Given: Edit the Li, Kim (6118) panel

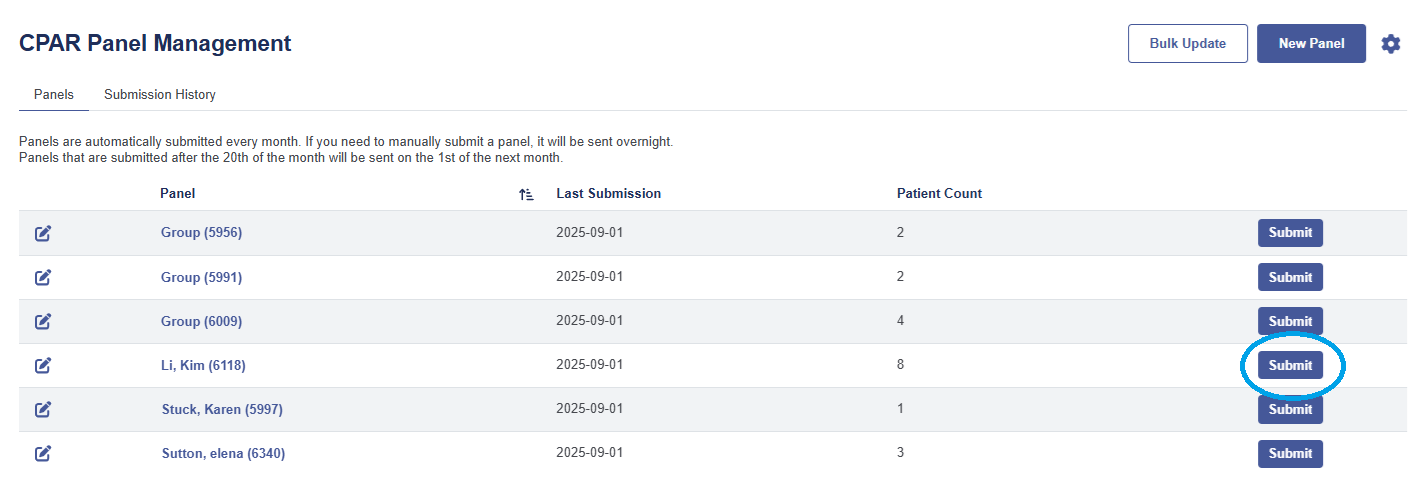Looking at the screenshot, I should click(x=43, y=365).
